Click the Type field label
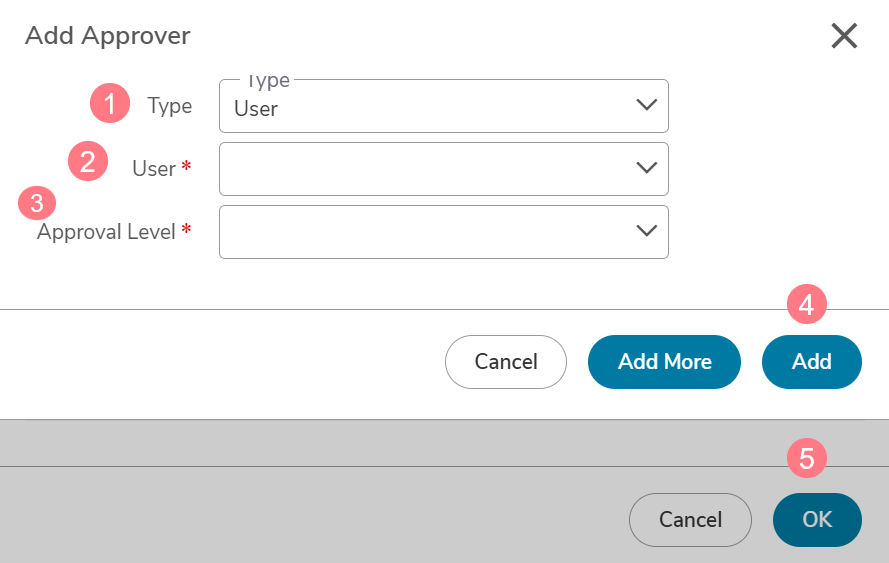The image size is (889, 563). [x=170, y=106]
